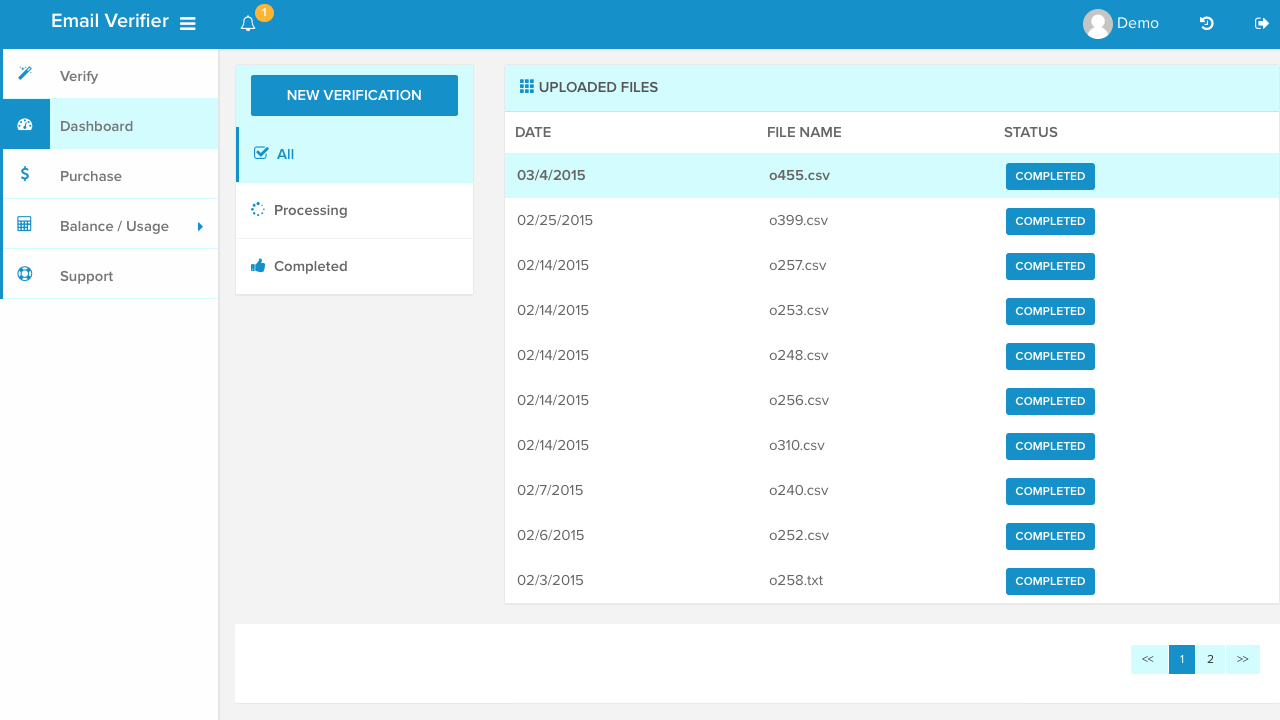The height and width of the screenshot is (720, 1280).
Task: Click the logout icon
Action: [1261, 22]
